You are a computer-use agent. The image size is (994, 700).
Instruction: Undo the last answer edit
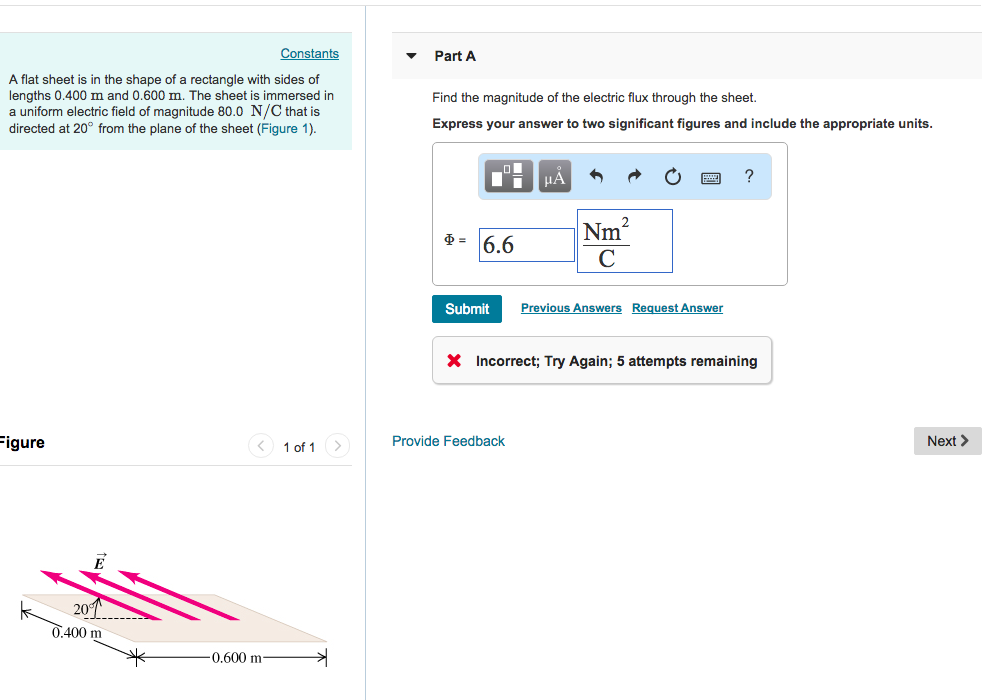pos(595,176)
